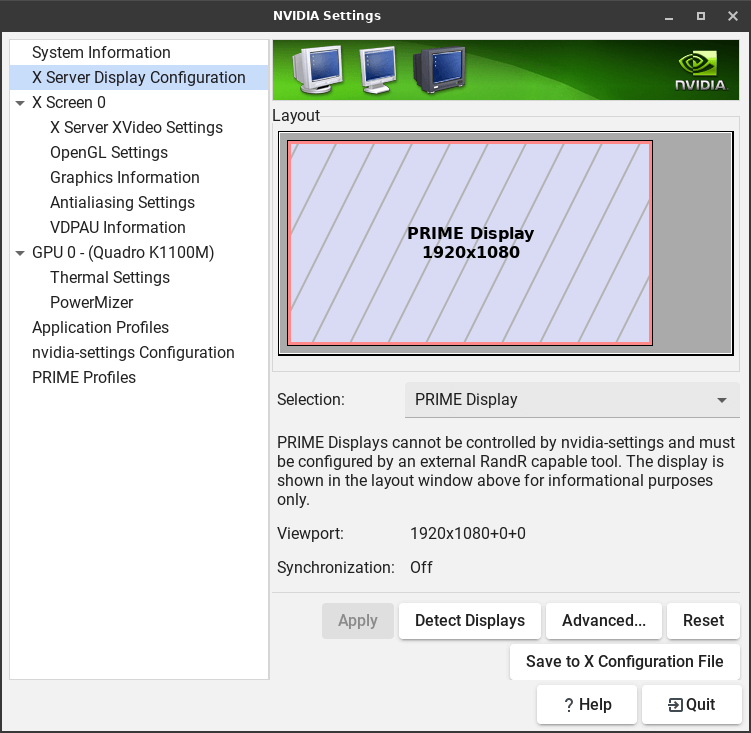Open Application Profiles page
This screenshot has height=733, width=751.
[100, 327]
